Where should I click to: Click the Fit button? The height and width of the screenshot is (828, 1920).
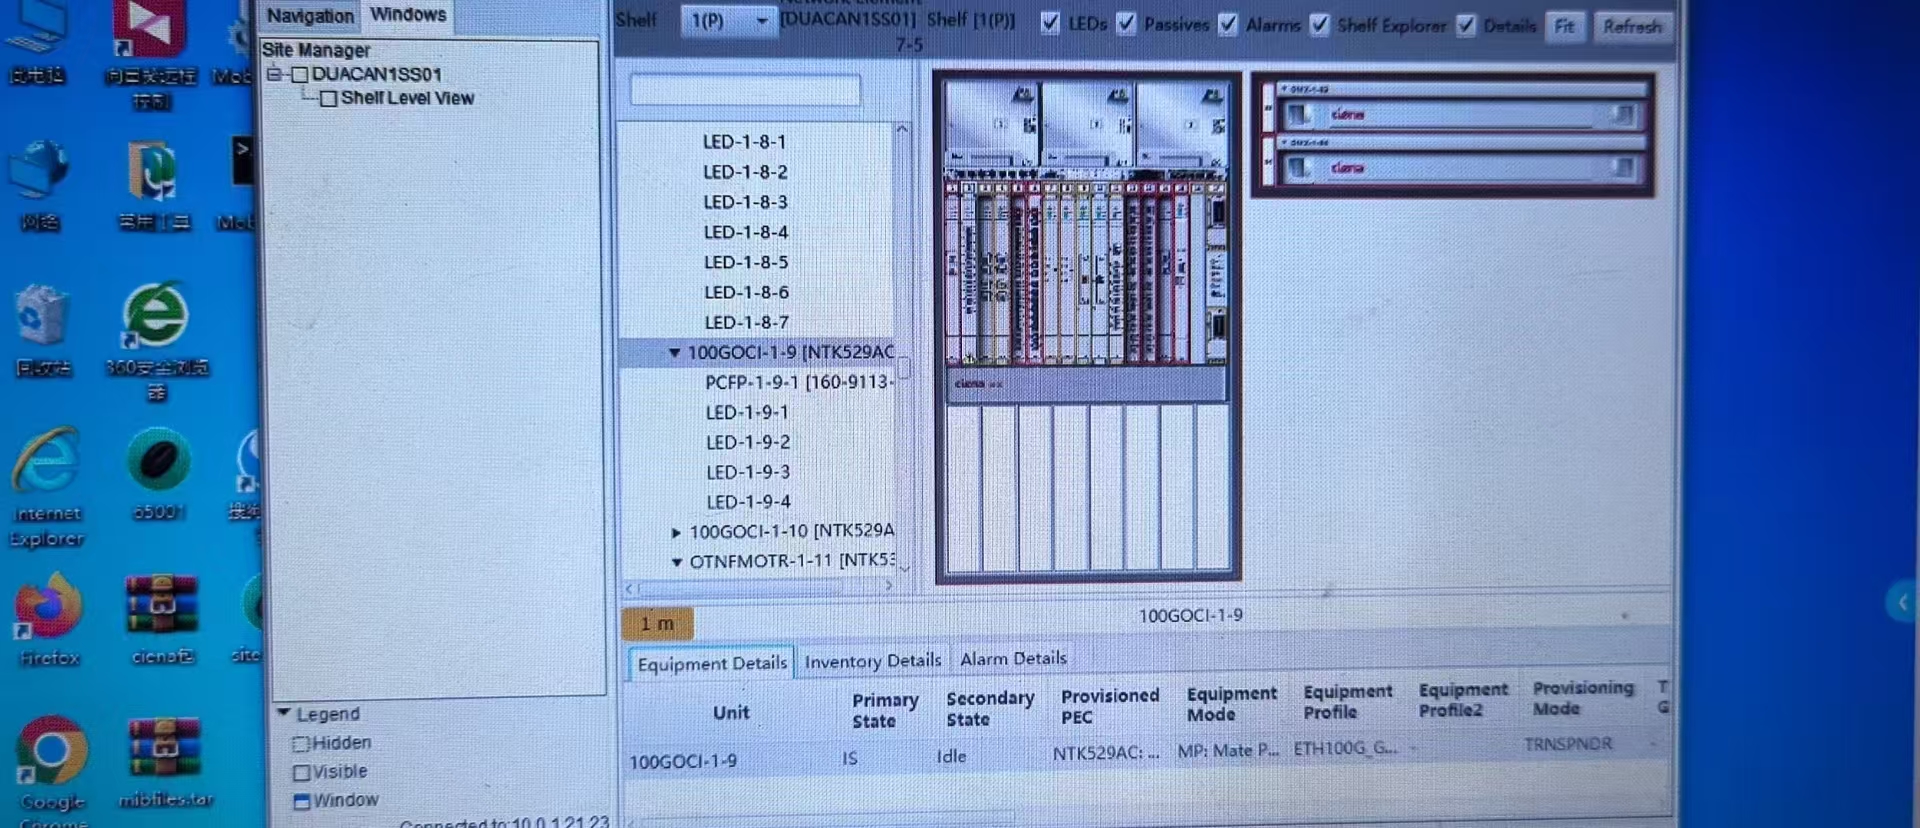[x=1565, y=26]
